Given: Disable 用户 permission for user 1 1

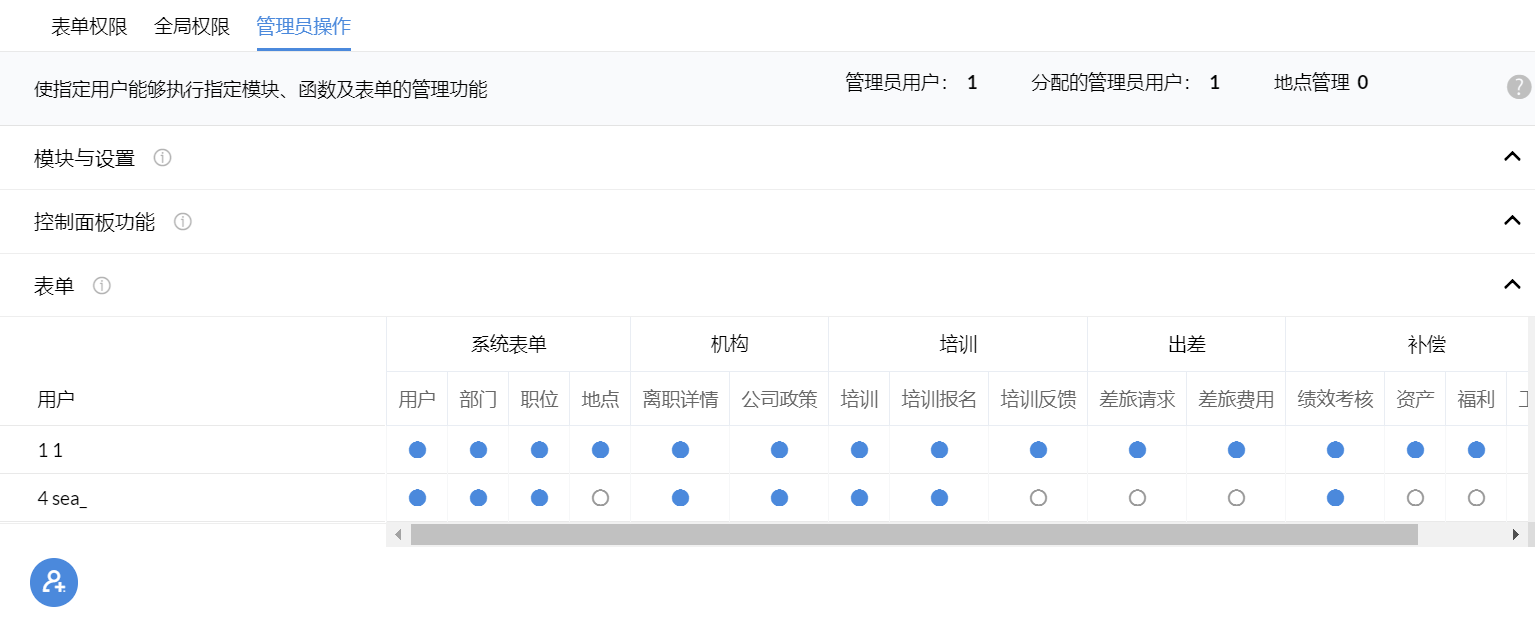Looking at the screenshot, I should point(417,450).
